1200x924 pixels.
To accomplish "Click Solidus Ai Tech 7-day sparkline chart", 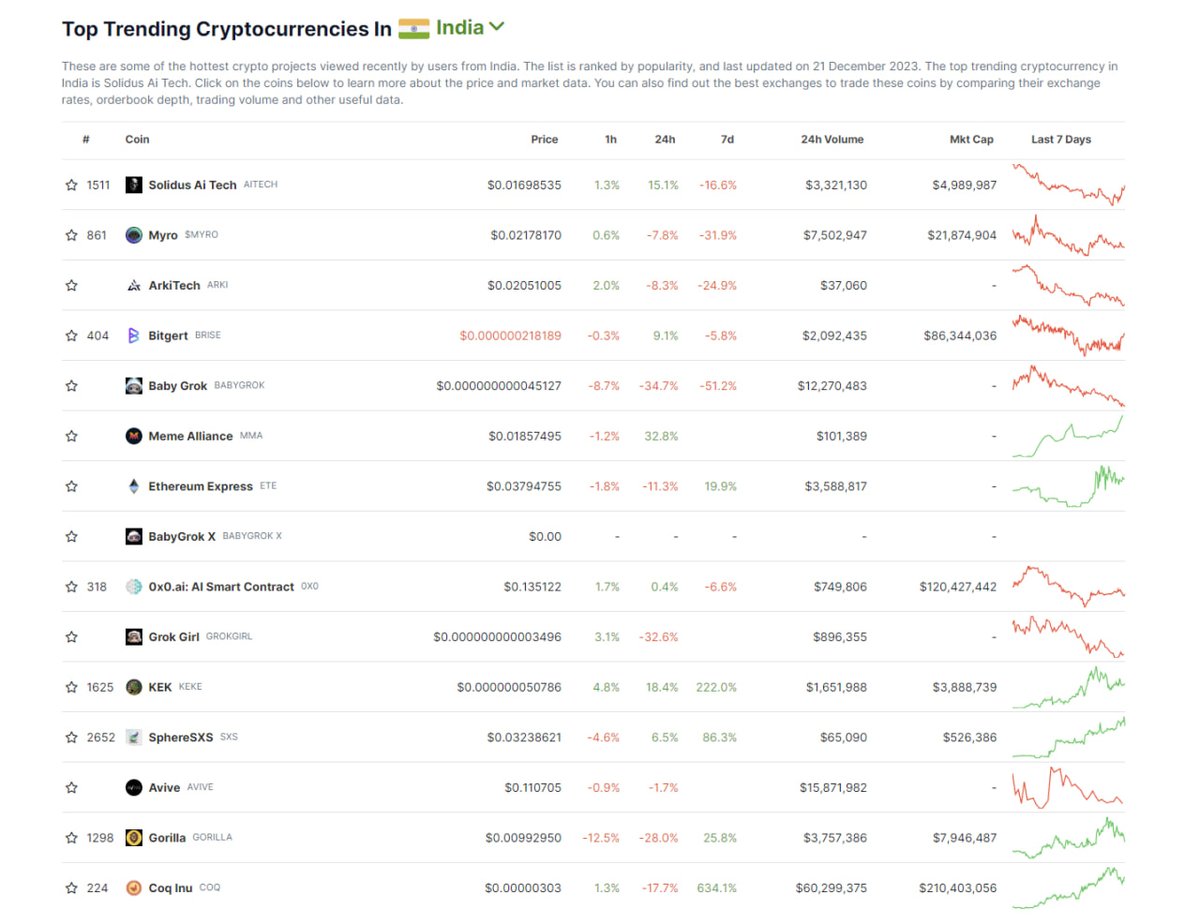I will 1068,185.
